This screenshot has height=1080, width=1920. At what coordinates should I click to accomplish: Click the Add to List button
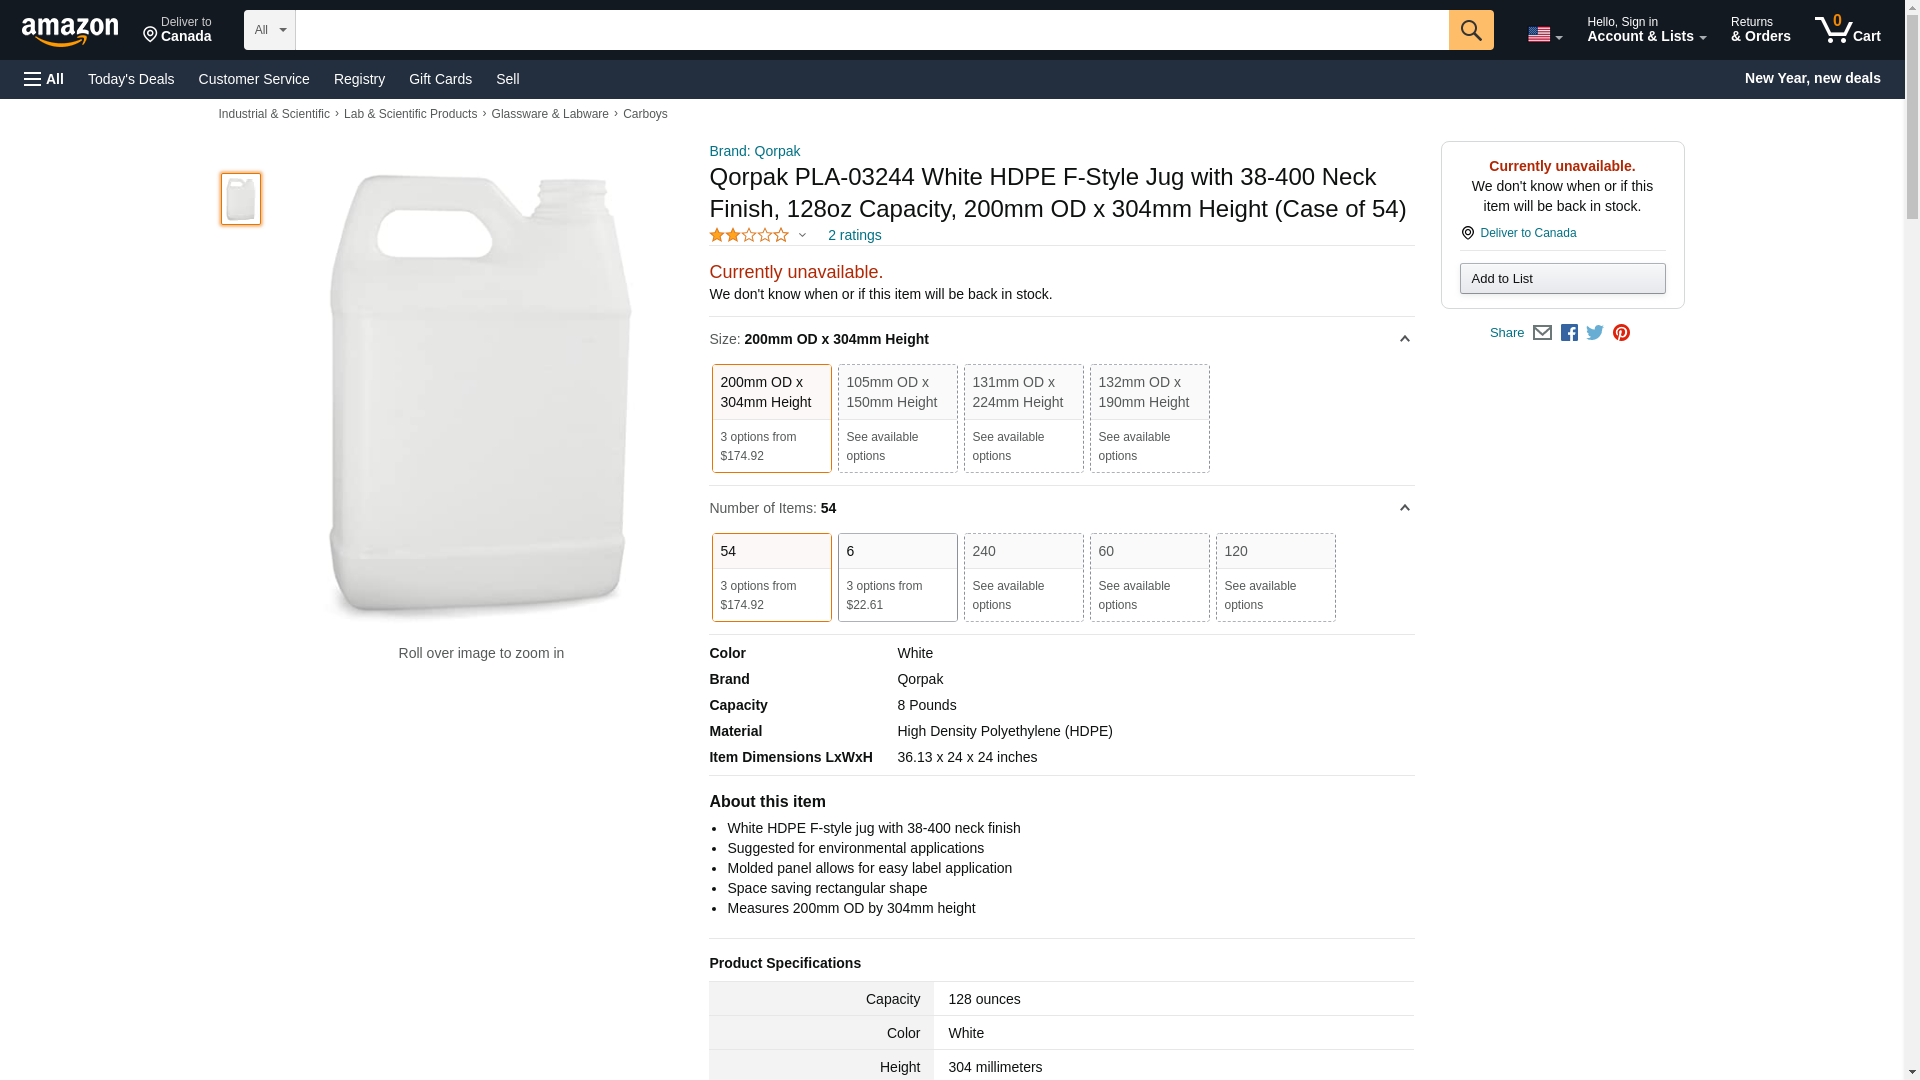(1562, 278)
